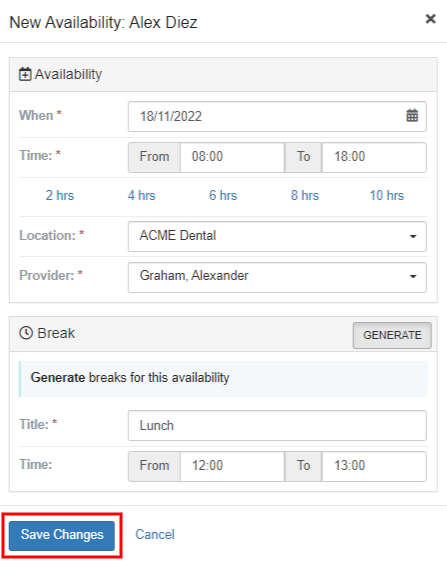Expand the Provider dropdown arrow
Image resolution: width=447 pixels, height=566 pixels.
click(413, 277)
